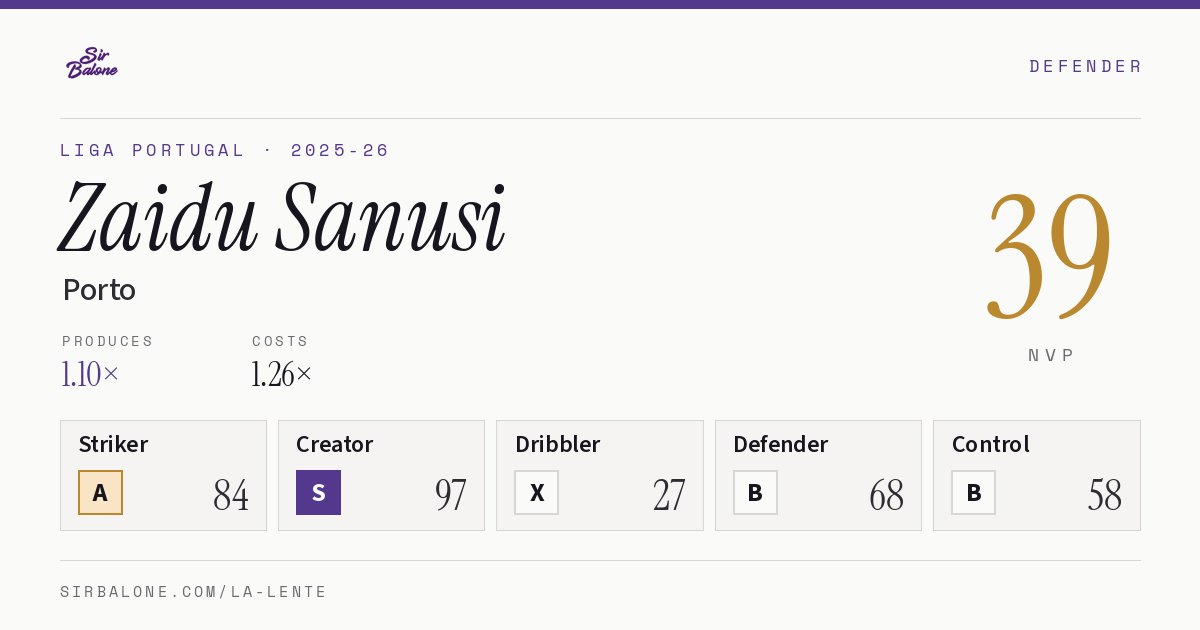Click the Creator score 97
This screenshot has width=1200, height=630.
tap(450, 494)
